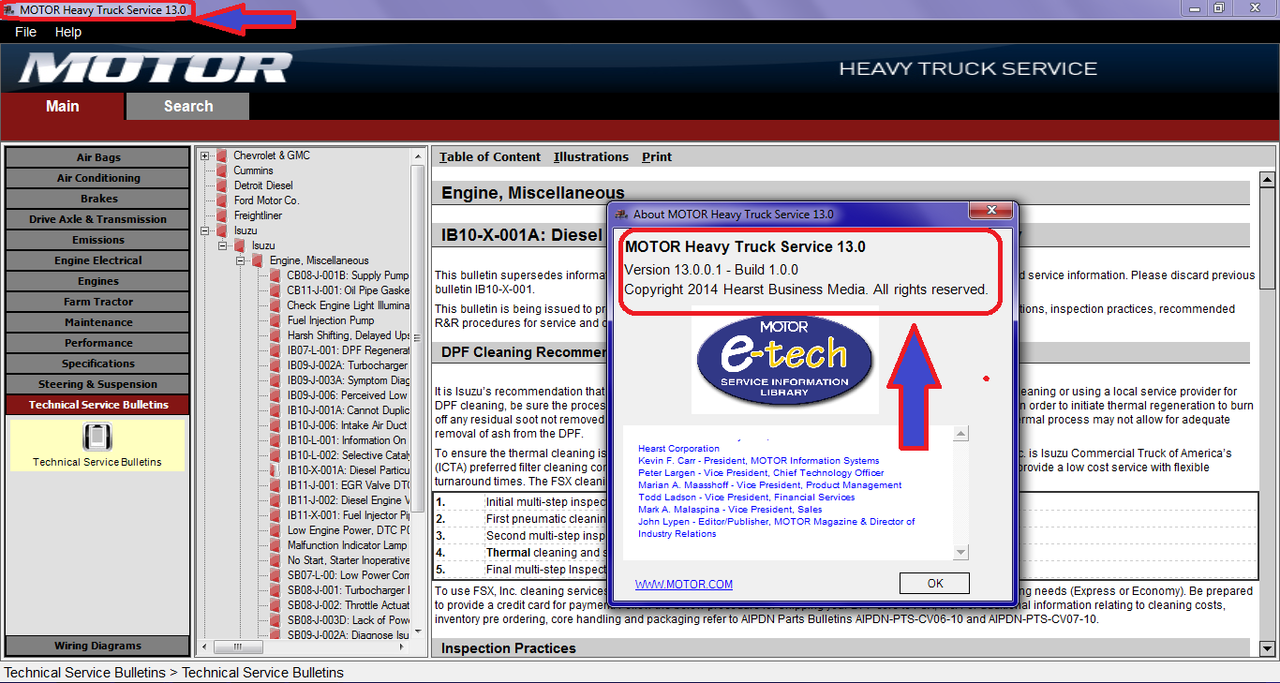1280x683 pixels.
Task: Click the book icon beside Freightliner
Action: click(222, 216)
